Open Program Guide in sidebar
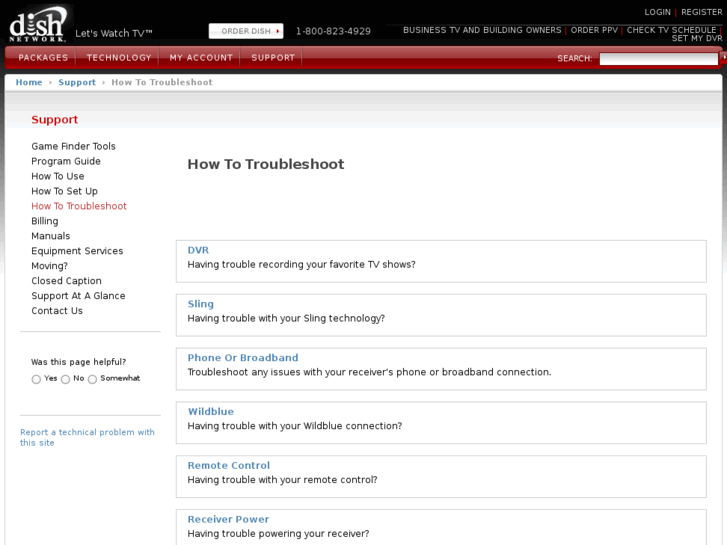The image size is (727, 545). [x=66, y=161]
